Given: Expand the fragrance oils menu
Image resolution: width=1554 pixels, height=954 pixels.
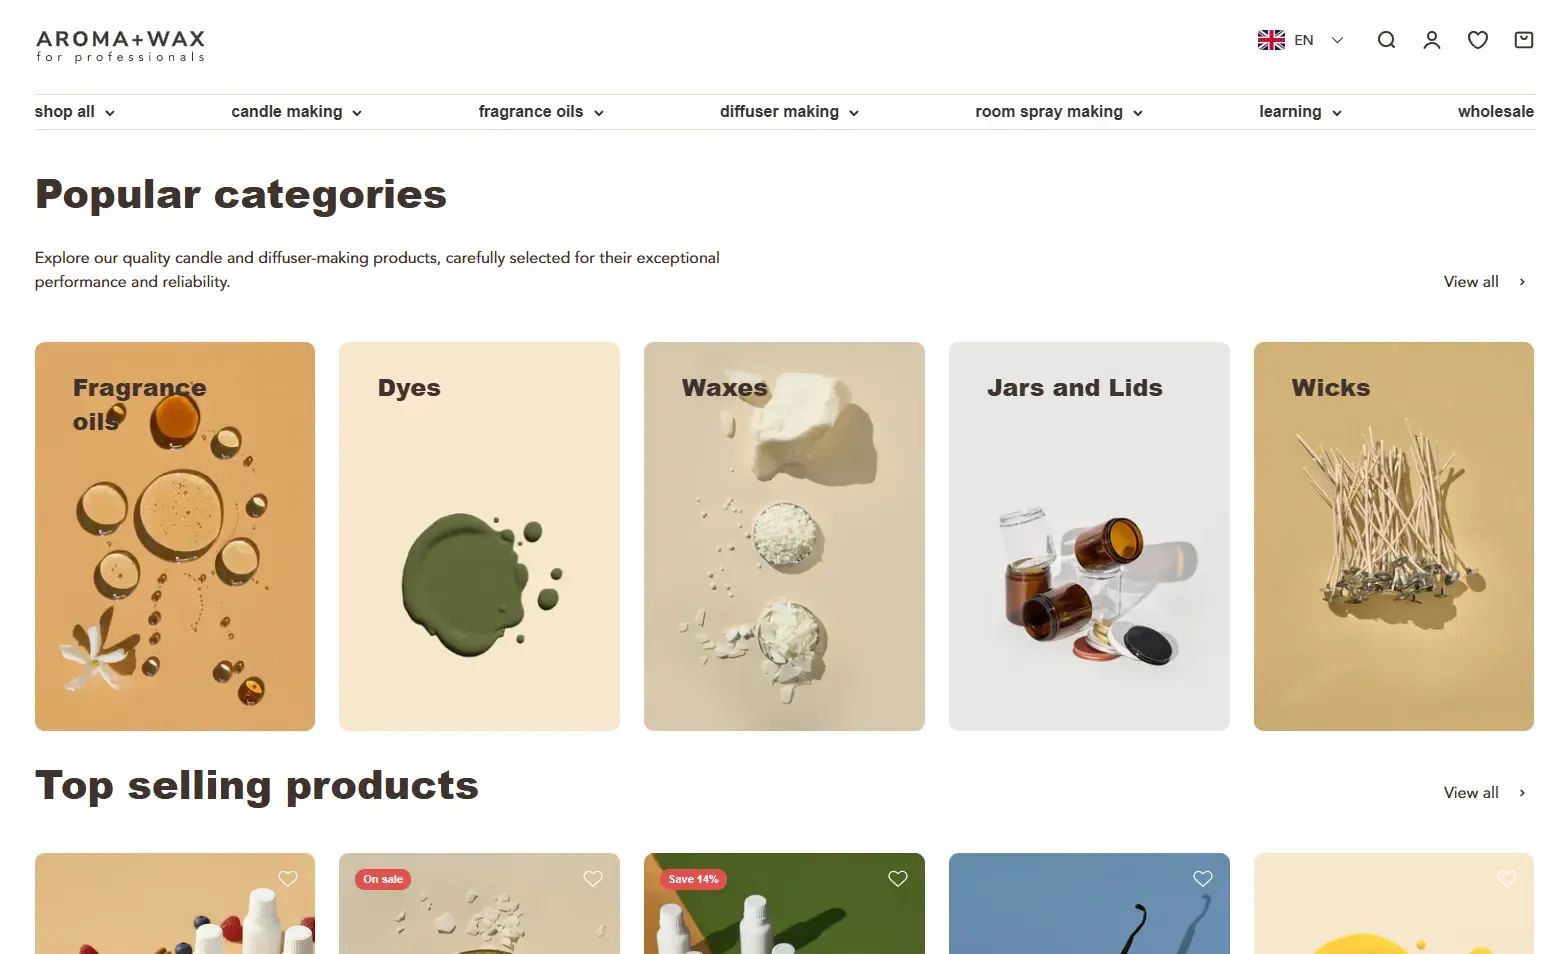Looking at the screenshot, I should pos(541,112).
